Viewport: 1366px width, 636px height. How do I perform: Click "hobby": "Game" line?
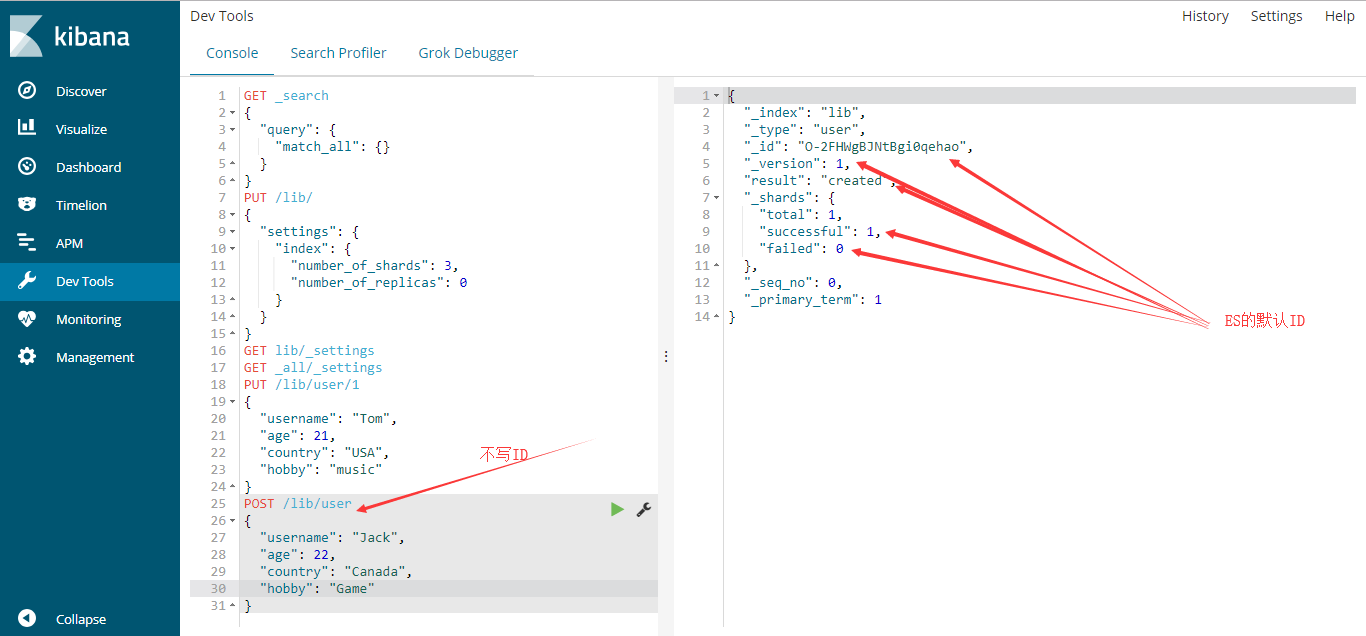(317, 589)
